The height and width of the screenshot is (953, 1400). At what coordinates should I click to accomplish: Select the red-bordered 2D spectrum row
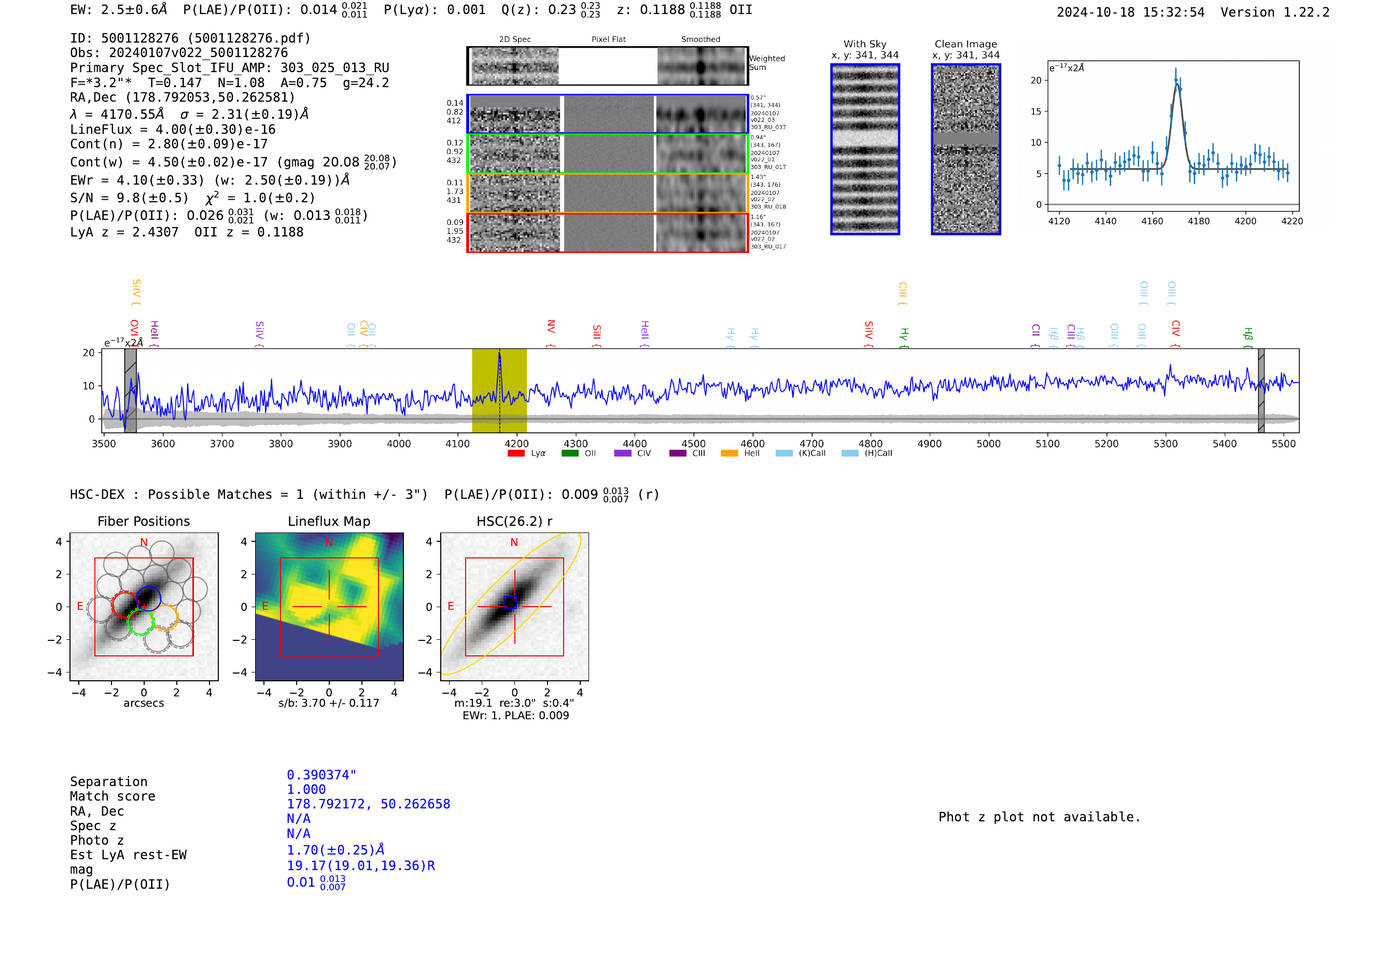coord(607,232)
